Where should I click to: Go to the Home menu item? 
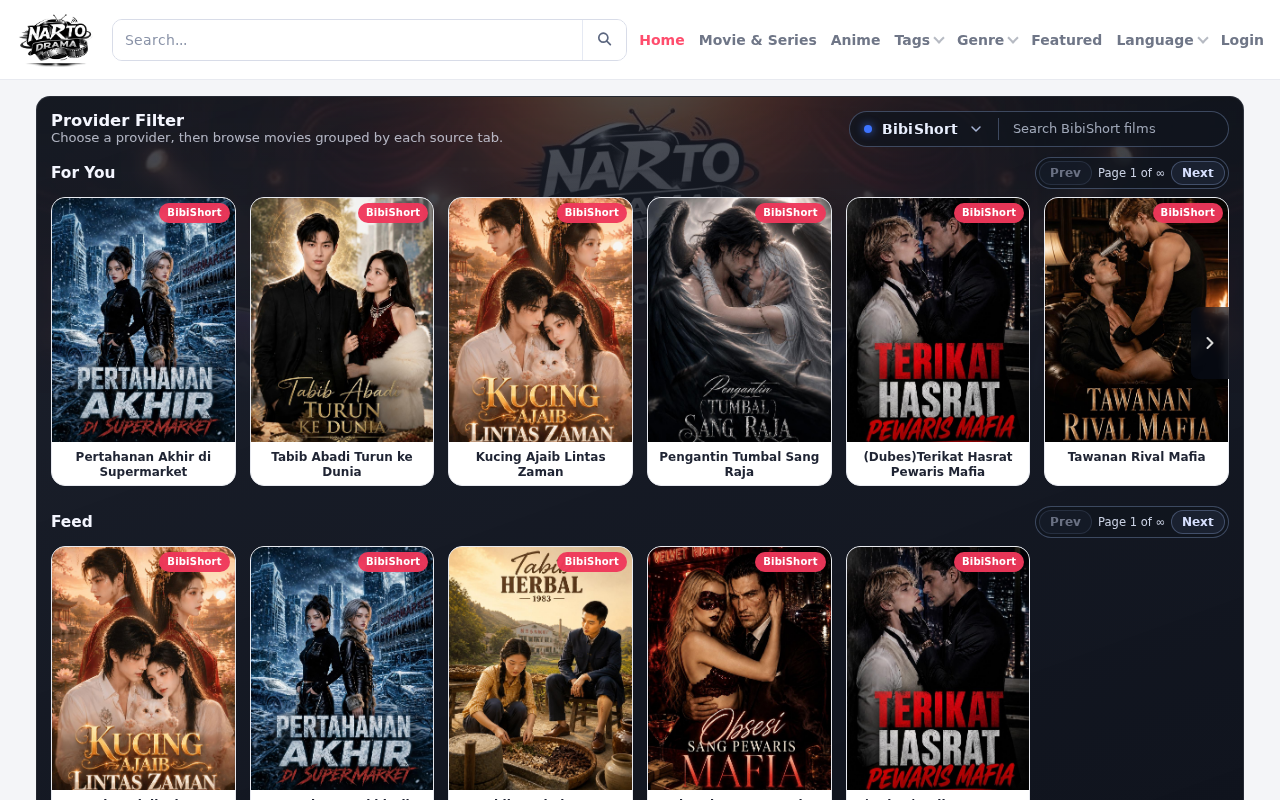point(662,40)
